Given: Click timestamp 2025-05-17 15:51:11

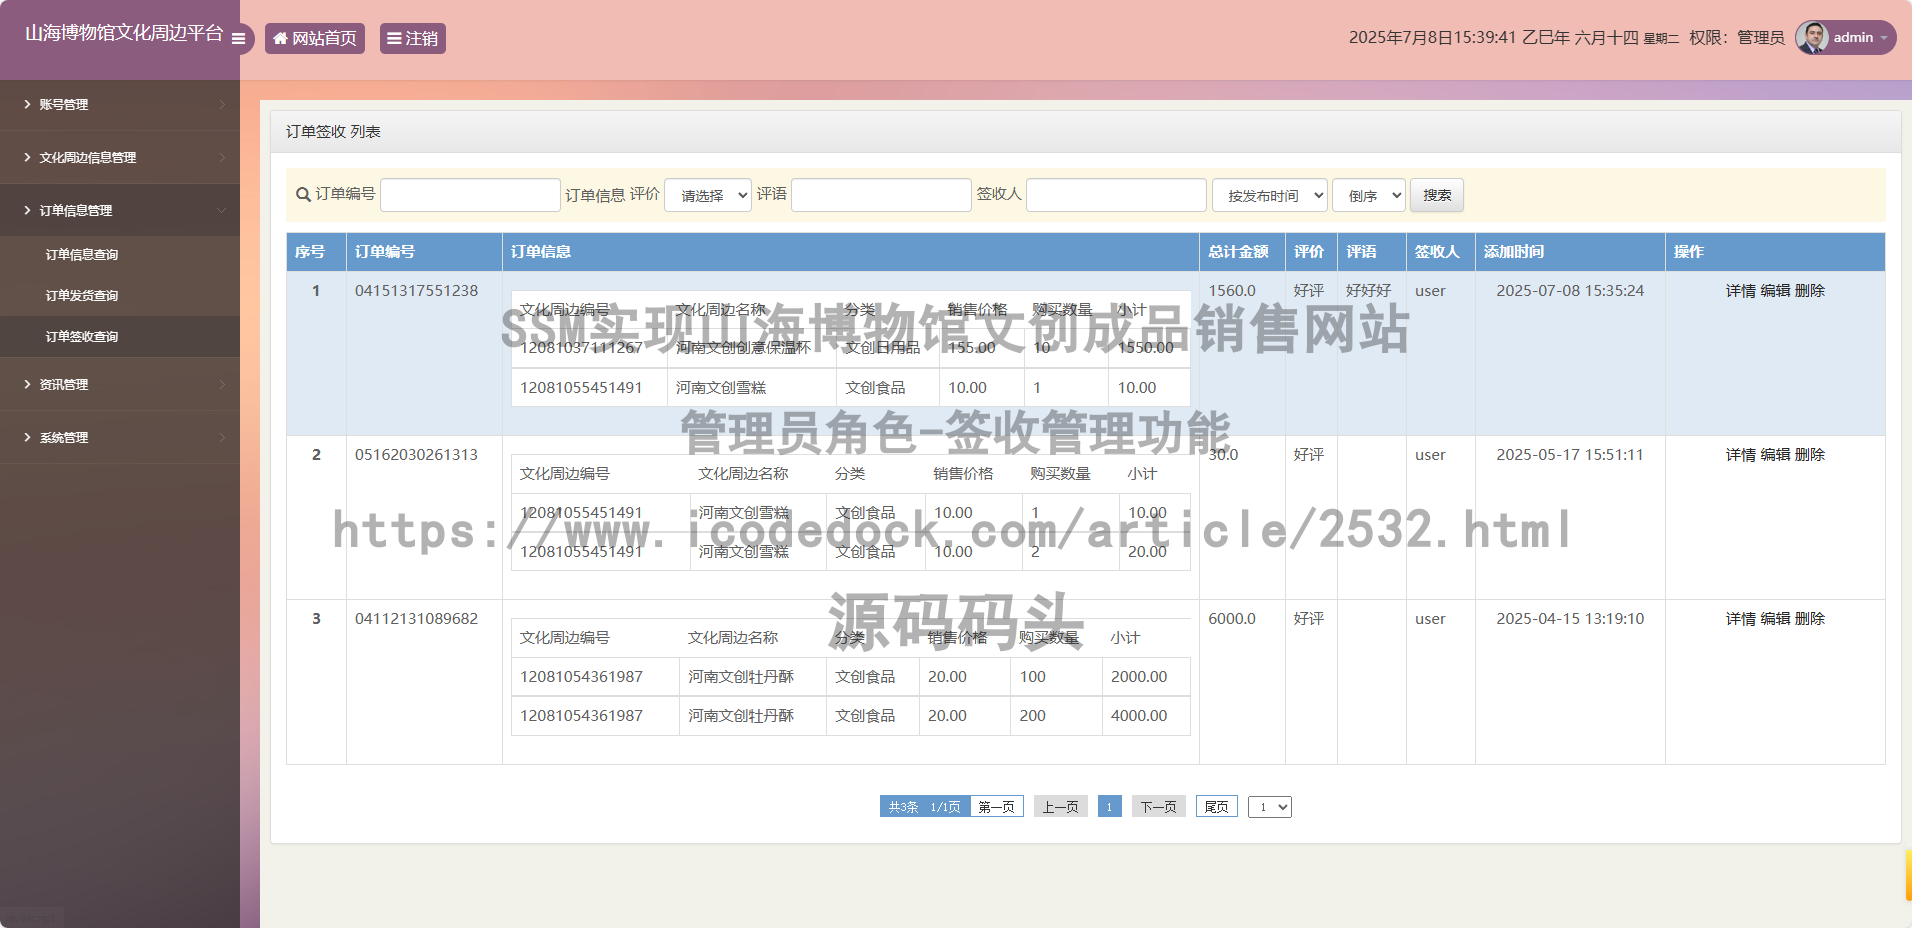Looking at the screenshot, I should (1570, 454).
